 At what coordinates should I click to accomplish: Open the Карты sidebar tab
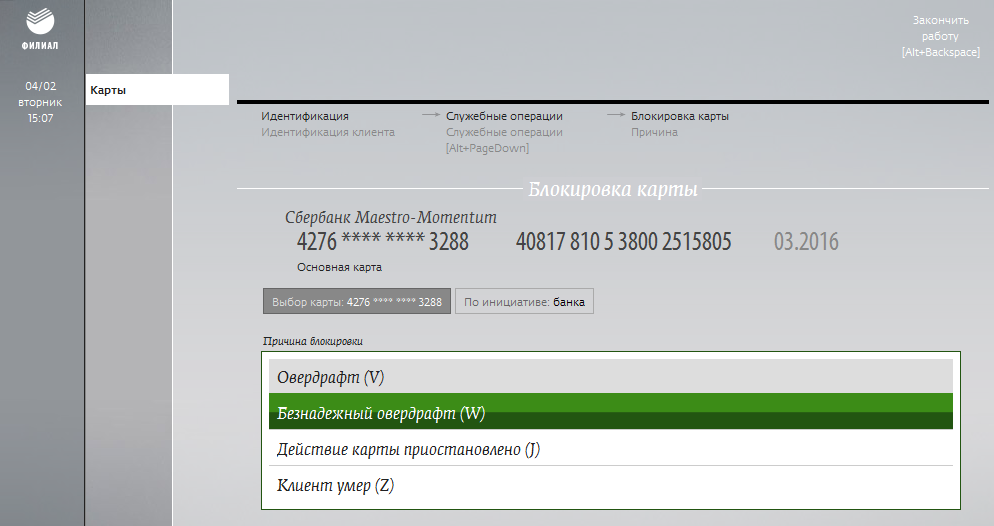(157, 89)
